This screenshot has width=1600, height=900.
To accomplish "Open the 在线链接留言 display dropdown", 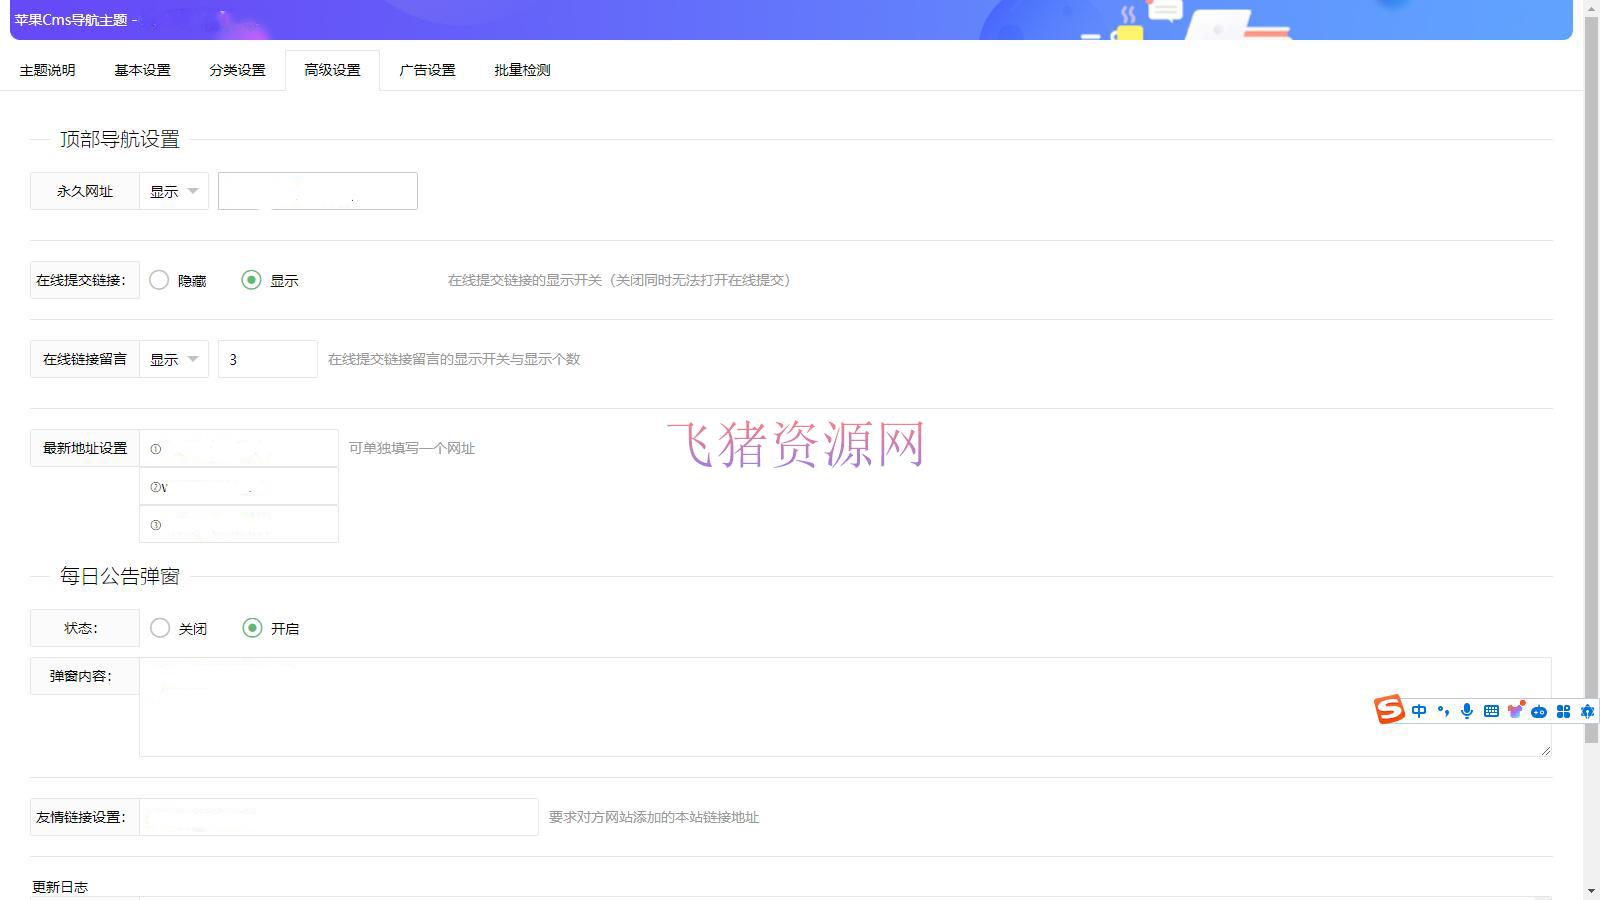I will click(x=173, y=358).
